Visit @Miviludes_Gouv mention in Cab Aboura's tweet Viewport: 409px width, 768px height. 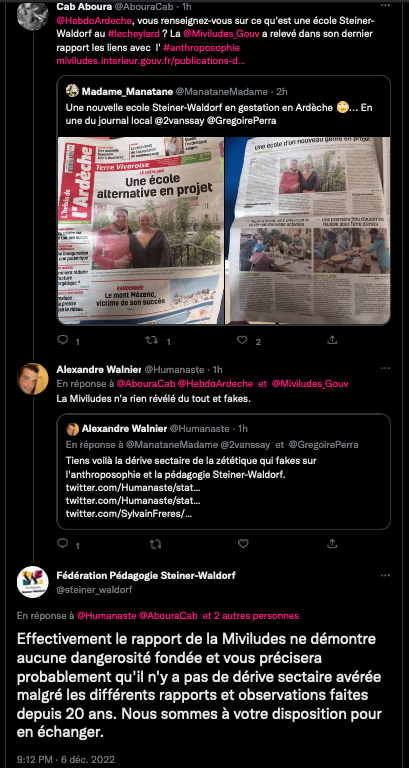pos(221,35)
